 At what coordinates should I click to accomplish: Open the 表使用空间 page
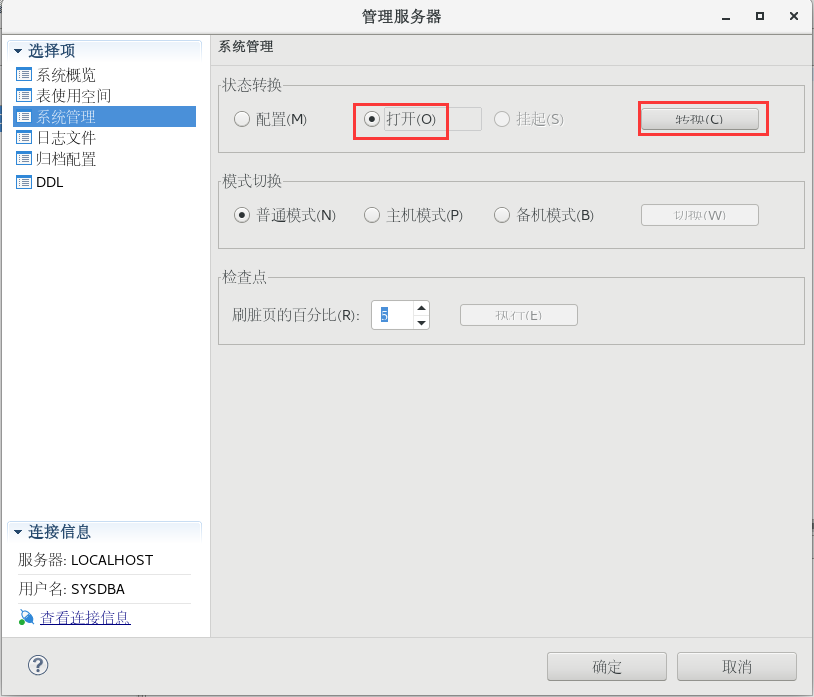coord(73,95)
